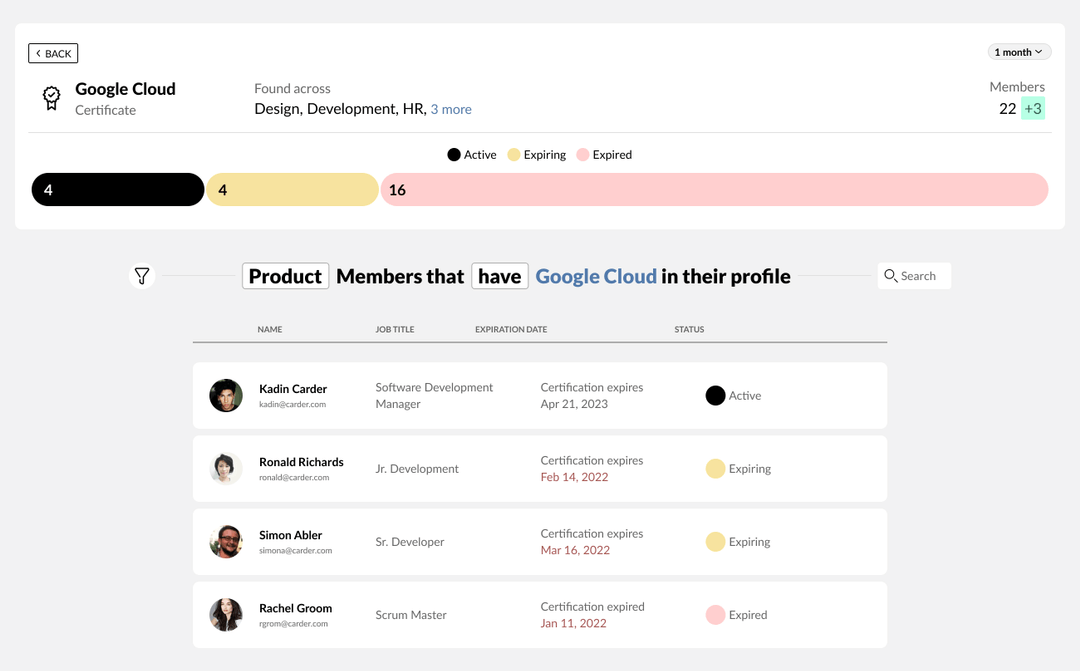Screen dimensions: 1080x671
Task: Click Kadin Carder's black Active status dot
Action: [x=715, y=395]
